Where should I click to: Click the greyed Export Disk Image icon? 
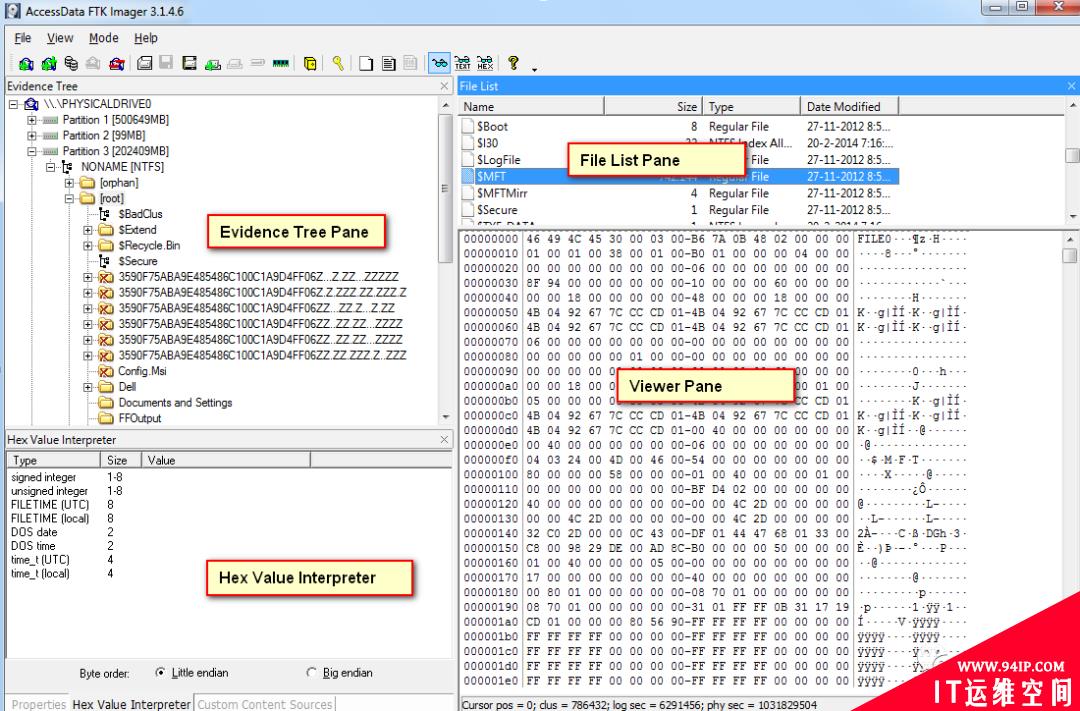coord(166,63)
